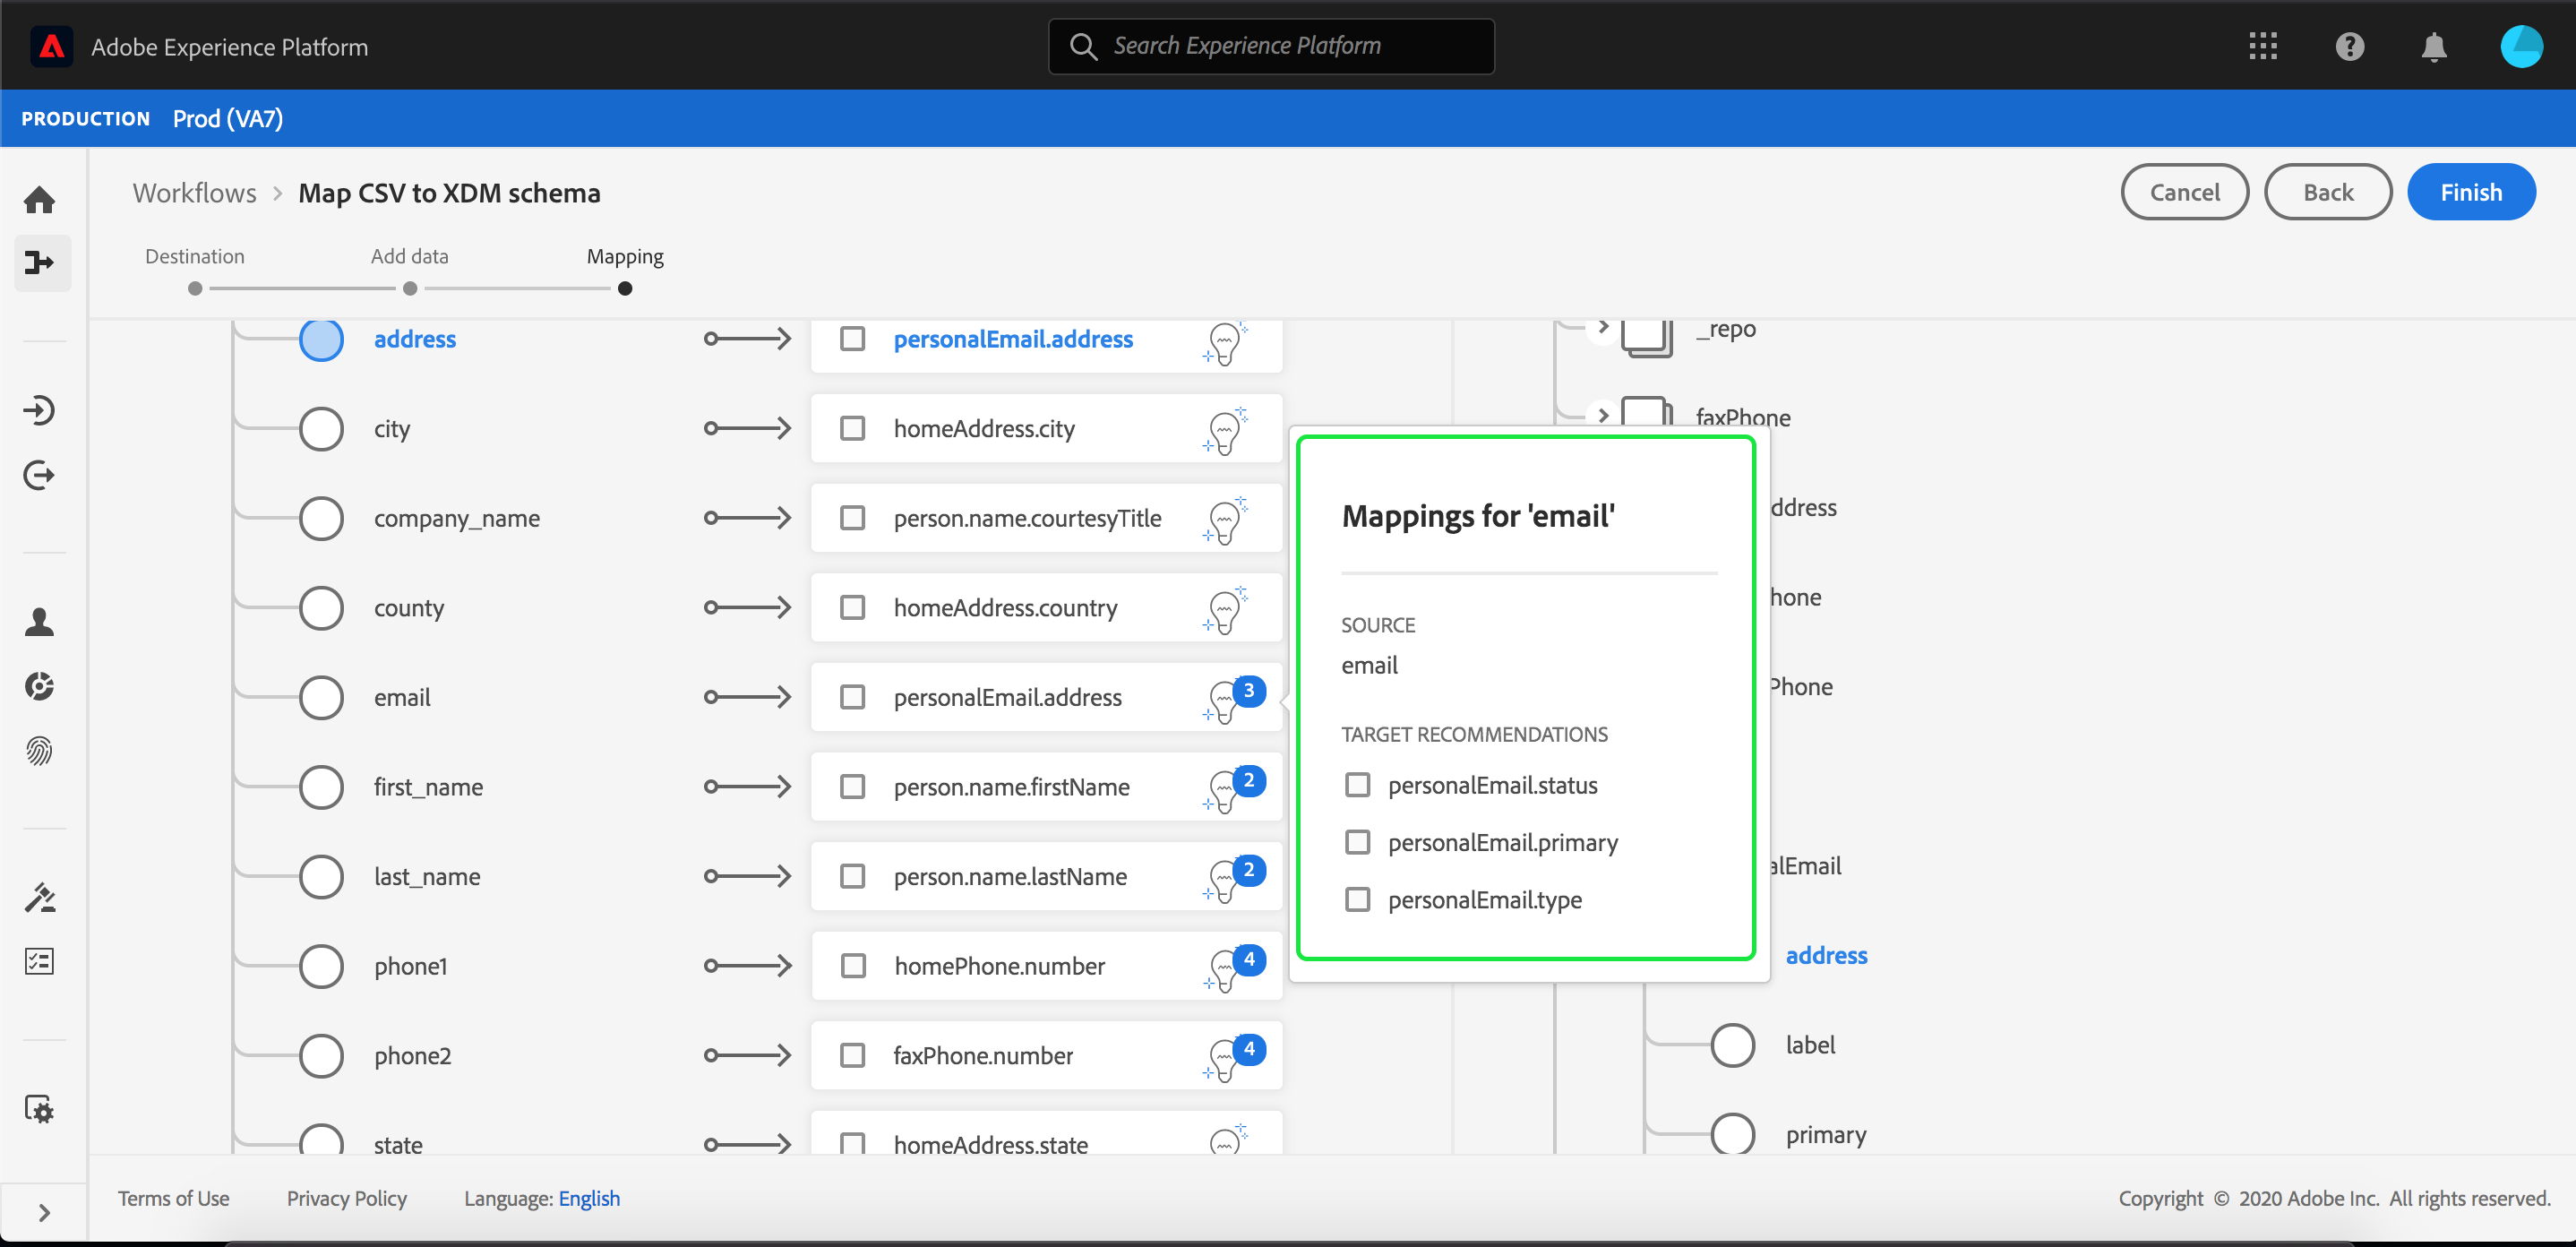Click recommendation lightbulb for homePhone.number

click(x=1225, y=968)
